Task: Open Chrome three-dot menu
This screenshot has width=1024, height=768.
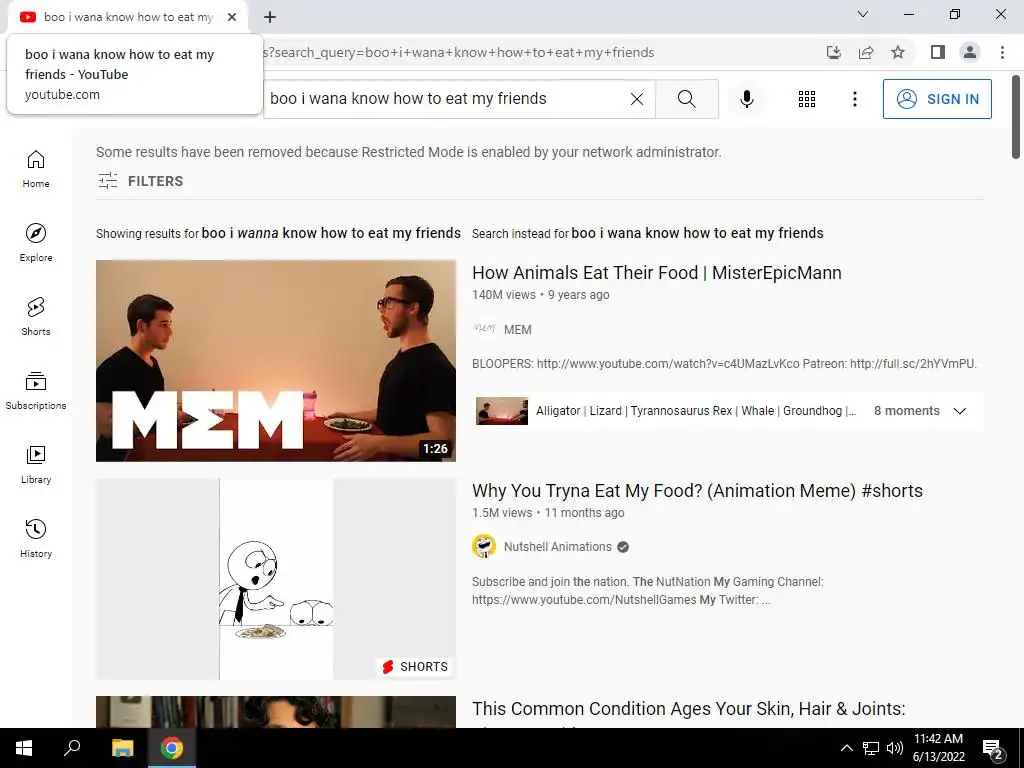Action: [x=1002, y=52]
